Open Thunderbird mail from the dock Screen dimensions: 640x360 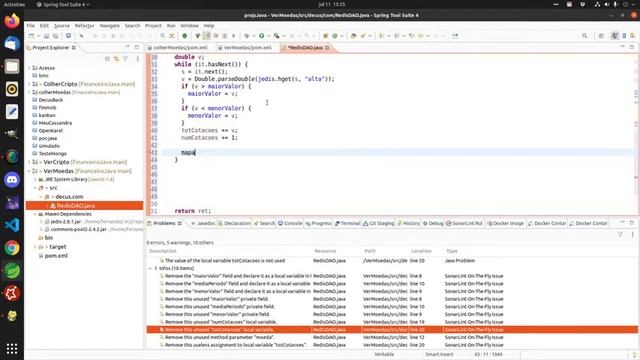[12, 43]
